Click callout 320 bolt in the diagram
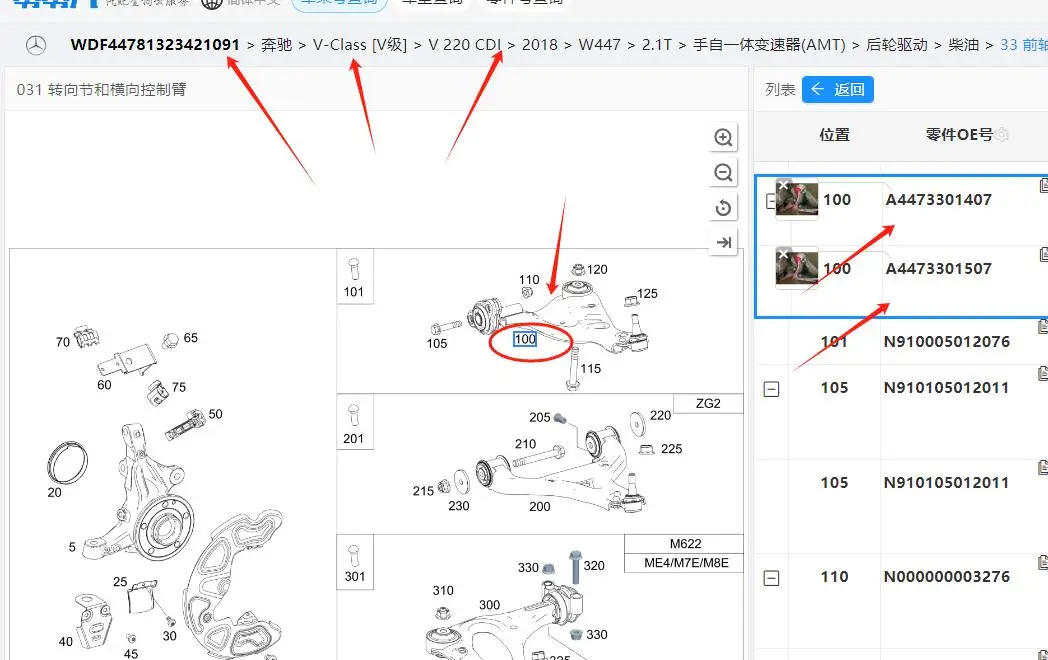This screenshot has width=1048, height=660. pyautogui.click(x=594, y=566)
